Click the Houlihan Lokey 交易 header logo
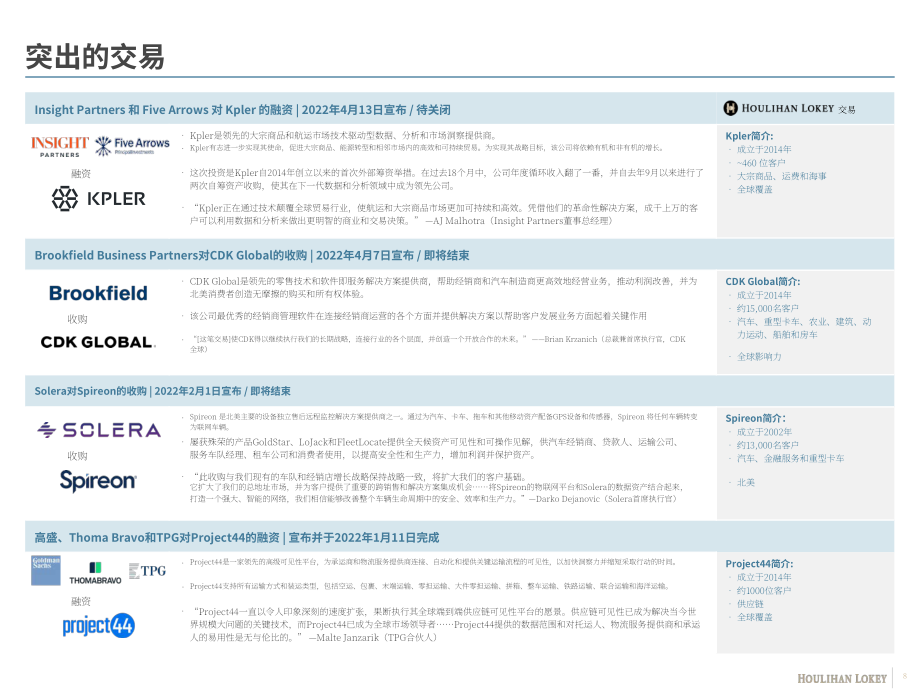This screenshot has height=690, width=920. [x=789, y=109]
